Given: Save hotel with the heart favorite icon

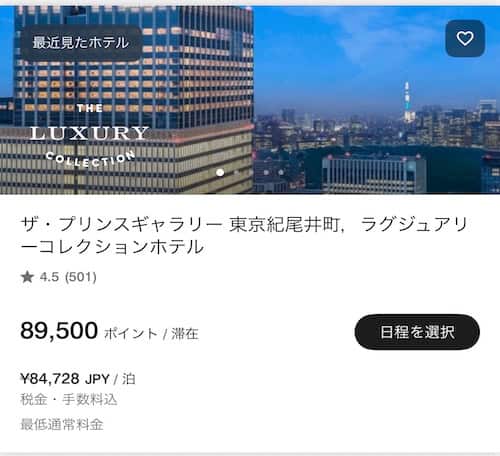Looking at the screenshot, I should (x=465, y=38).
